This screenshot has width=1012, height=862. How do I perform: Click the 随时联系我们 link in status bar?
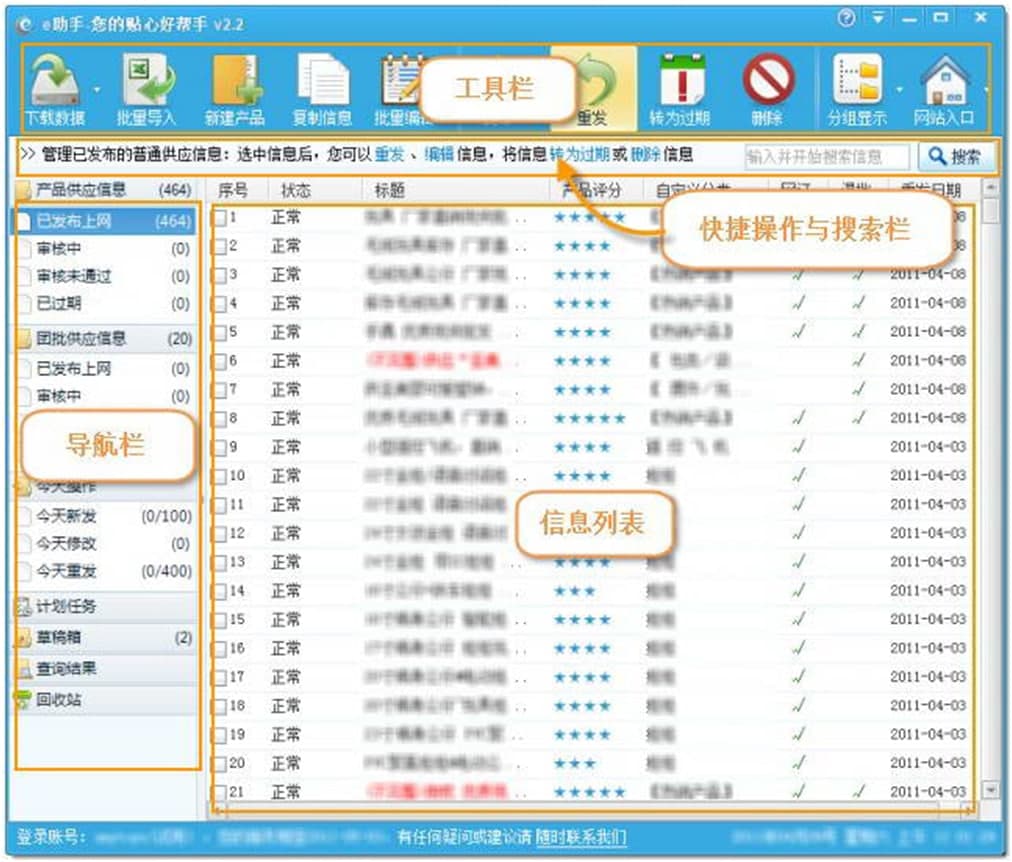pos(580,837)
